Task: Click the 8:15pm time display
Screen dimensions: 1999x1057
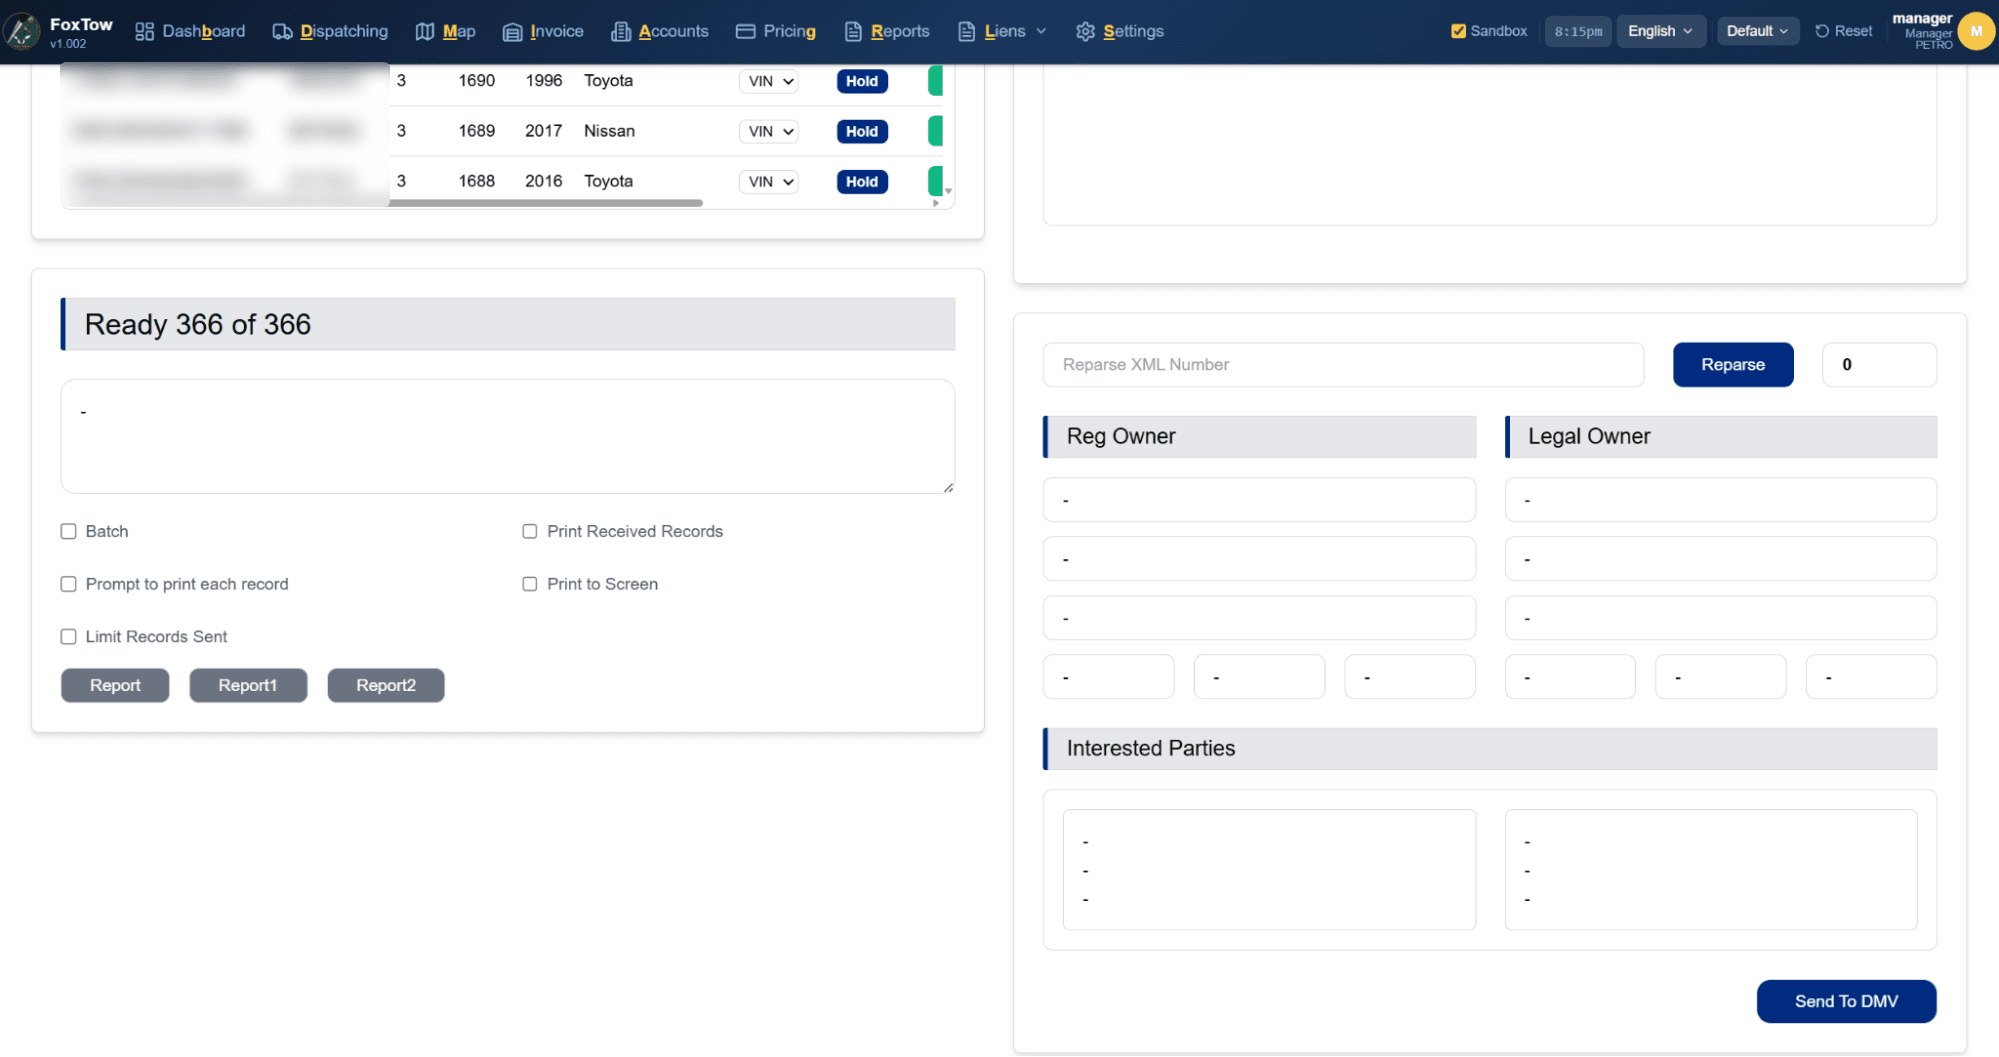Action: pyautogui.click(x=1578, y=31)
